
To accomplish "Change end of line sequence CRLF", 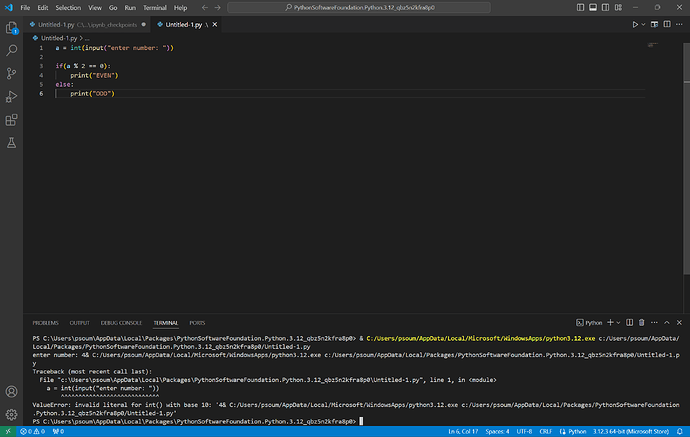I will coord(546,431).
